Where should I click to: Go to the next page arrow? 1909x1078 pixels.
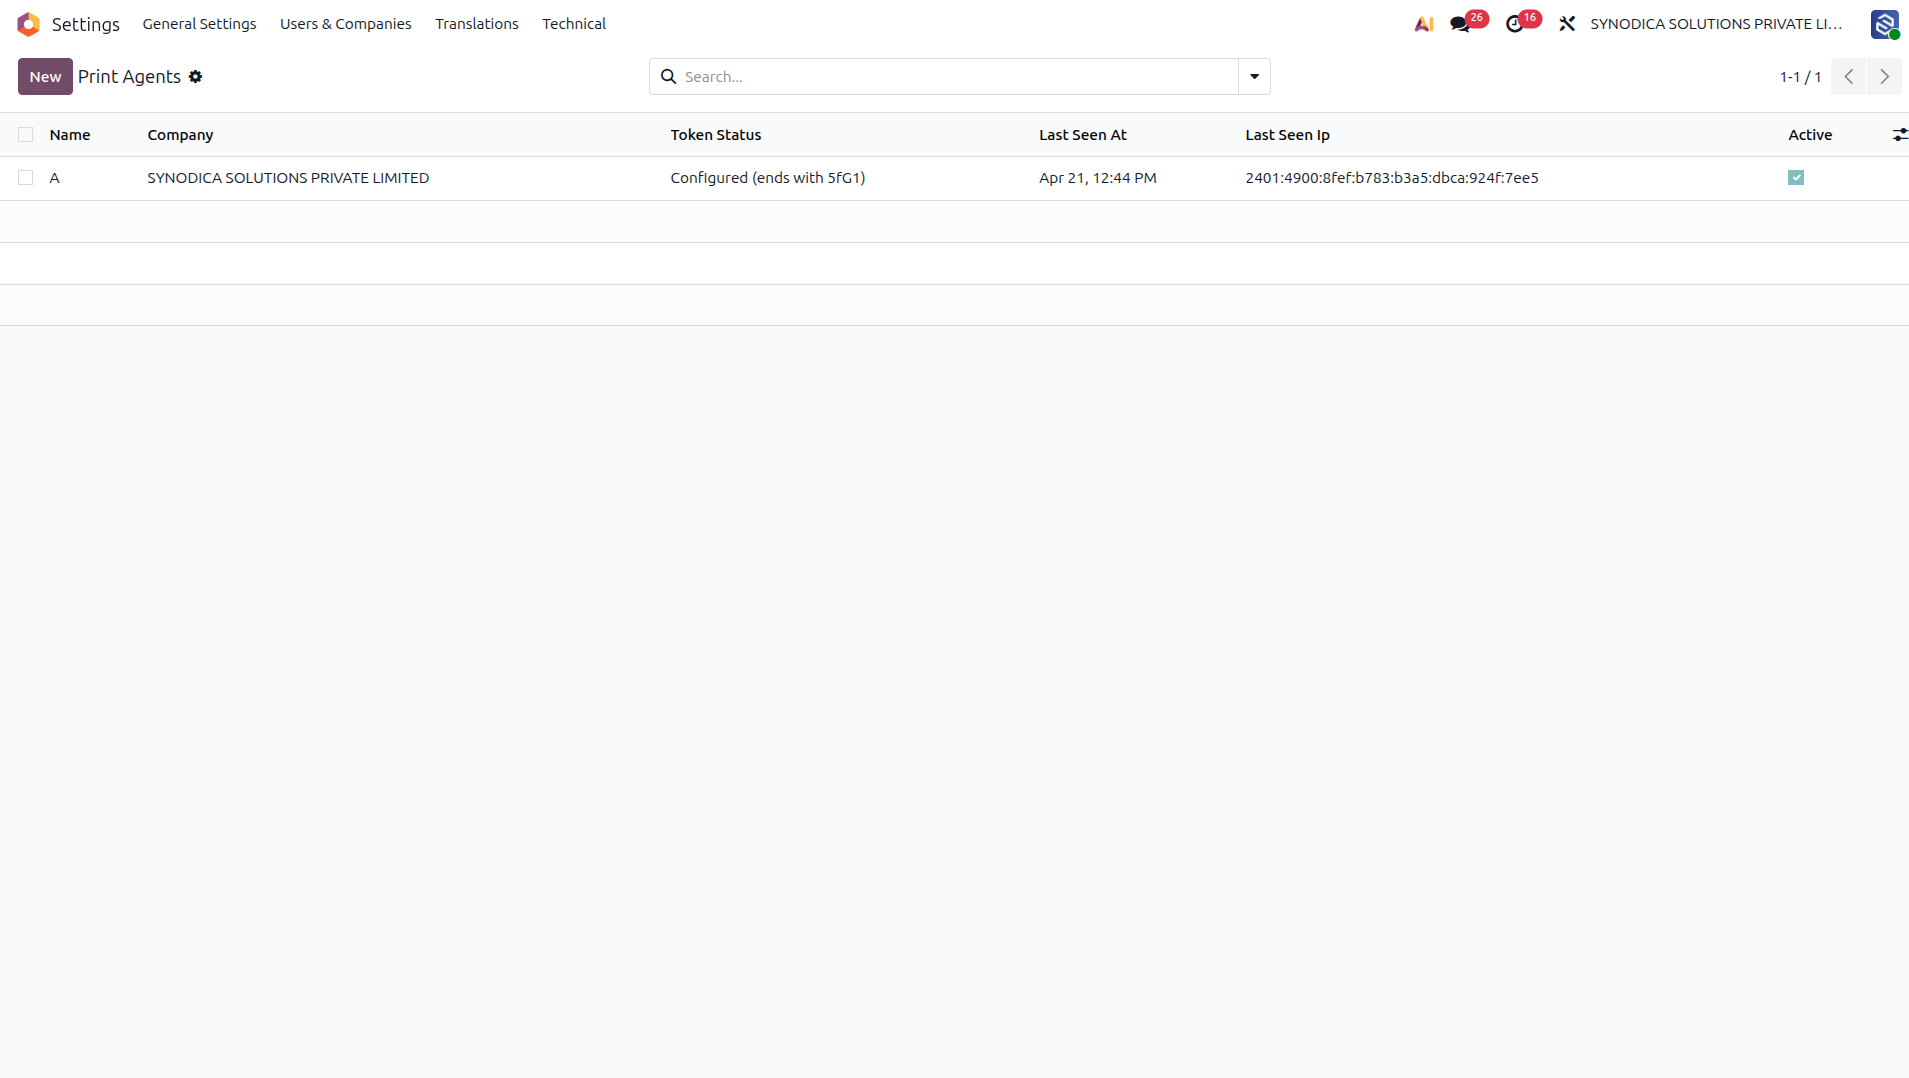click(x=1884, y=77)
